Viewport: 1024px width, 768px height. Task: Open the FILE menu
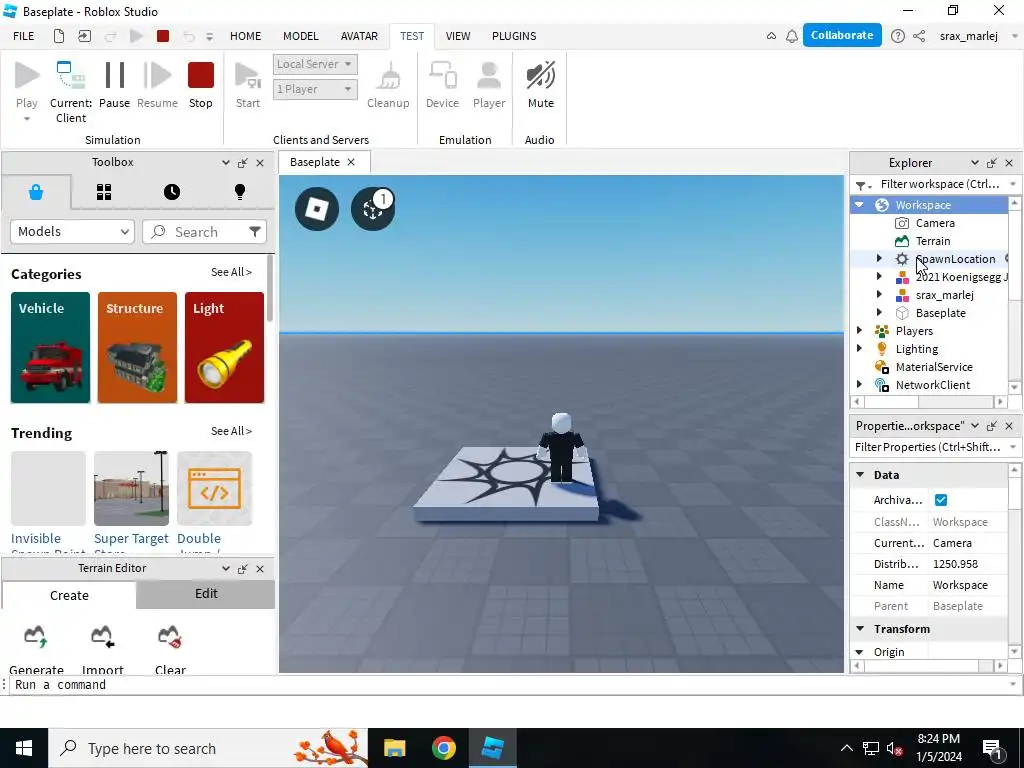pos(24,36)
